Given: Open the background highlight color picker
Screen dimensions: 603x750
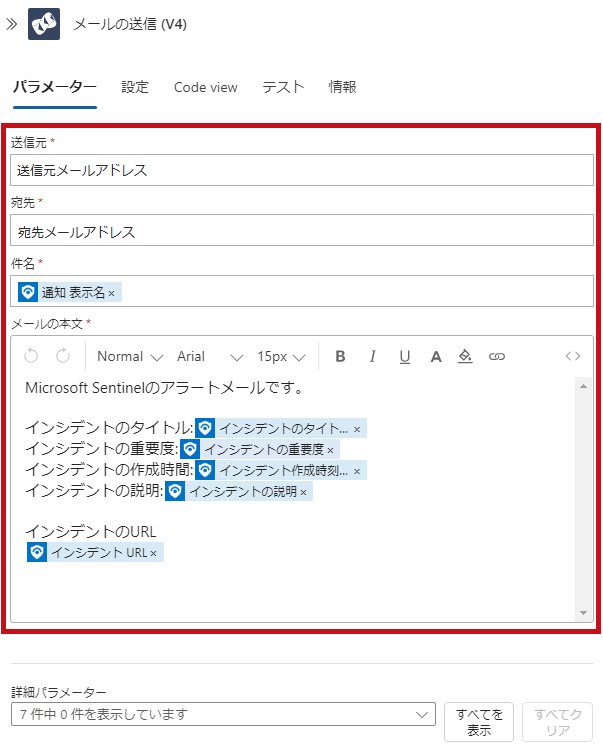Looking at the screenshot, I should coord(465,356).
